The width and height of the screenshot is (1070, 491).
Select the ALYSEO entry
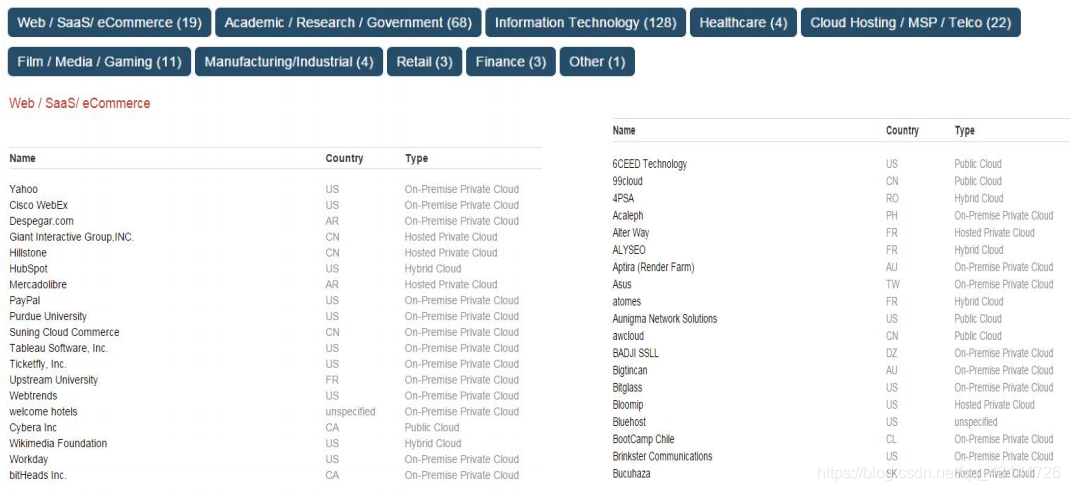tap(629, 250)
